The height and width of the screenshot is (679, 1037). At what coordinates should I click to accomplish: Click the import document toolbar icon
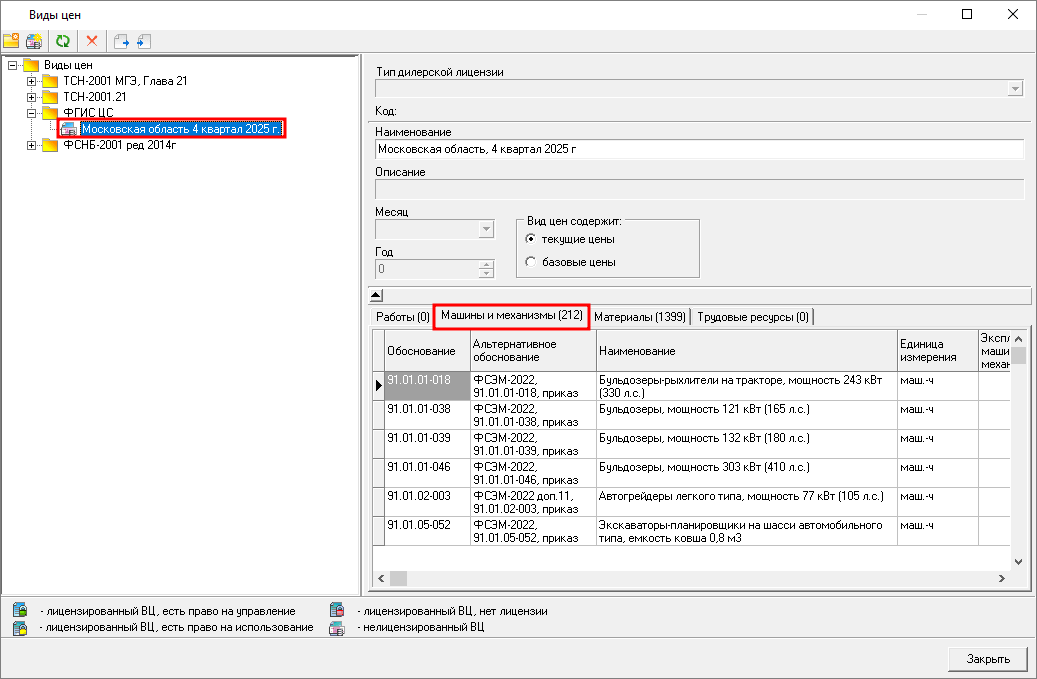144,41
